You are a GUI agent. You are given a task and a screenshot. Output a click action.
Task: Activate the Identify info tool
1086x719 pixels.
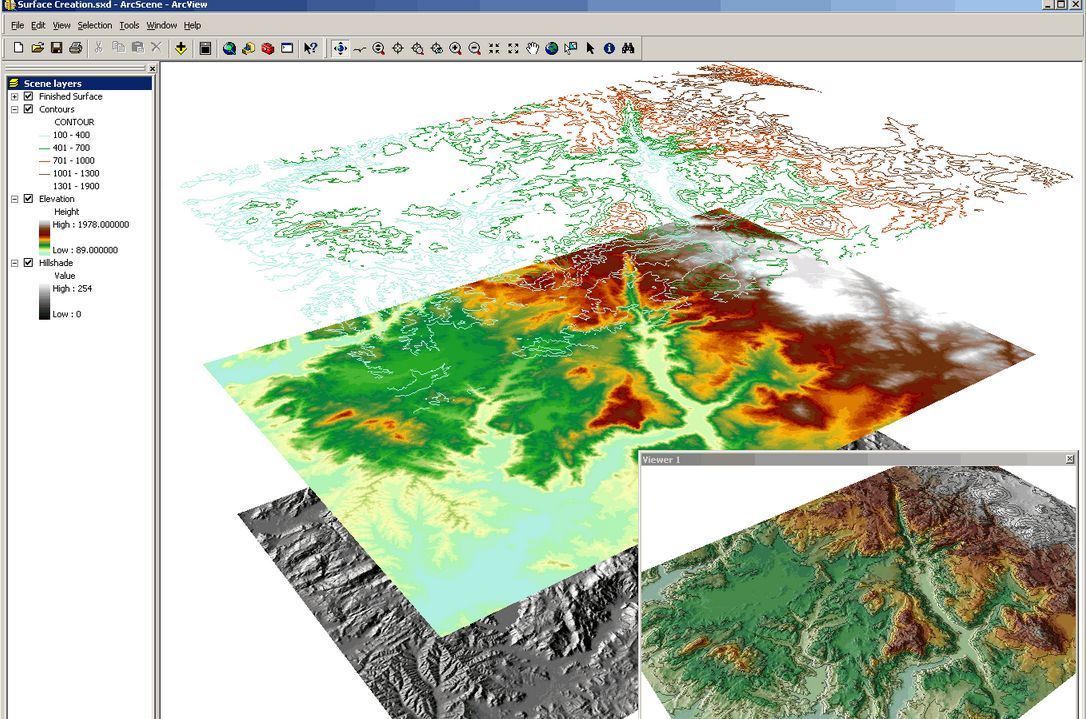[609, 48]
